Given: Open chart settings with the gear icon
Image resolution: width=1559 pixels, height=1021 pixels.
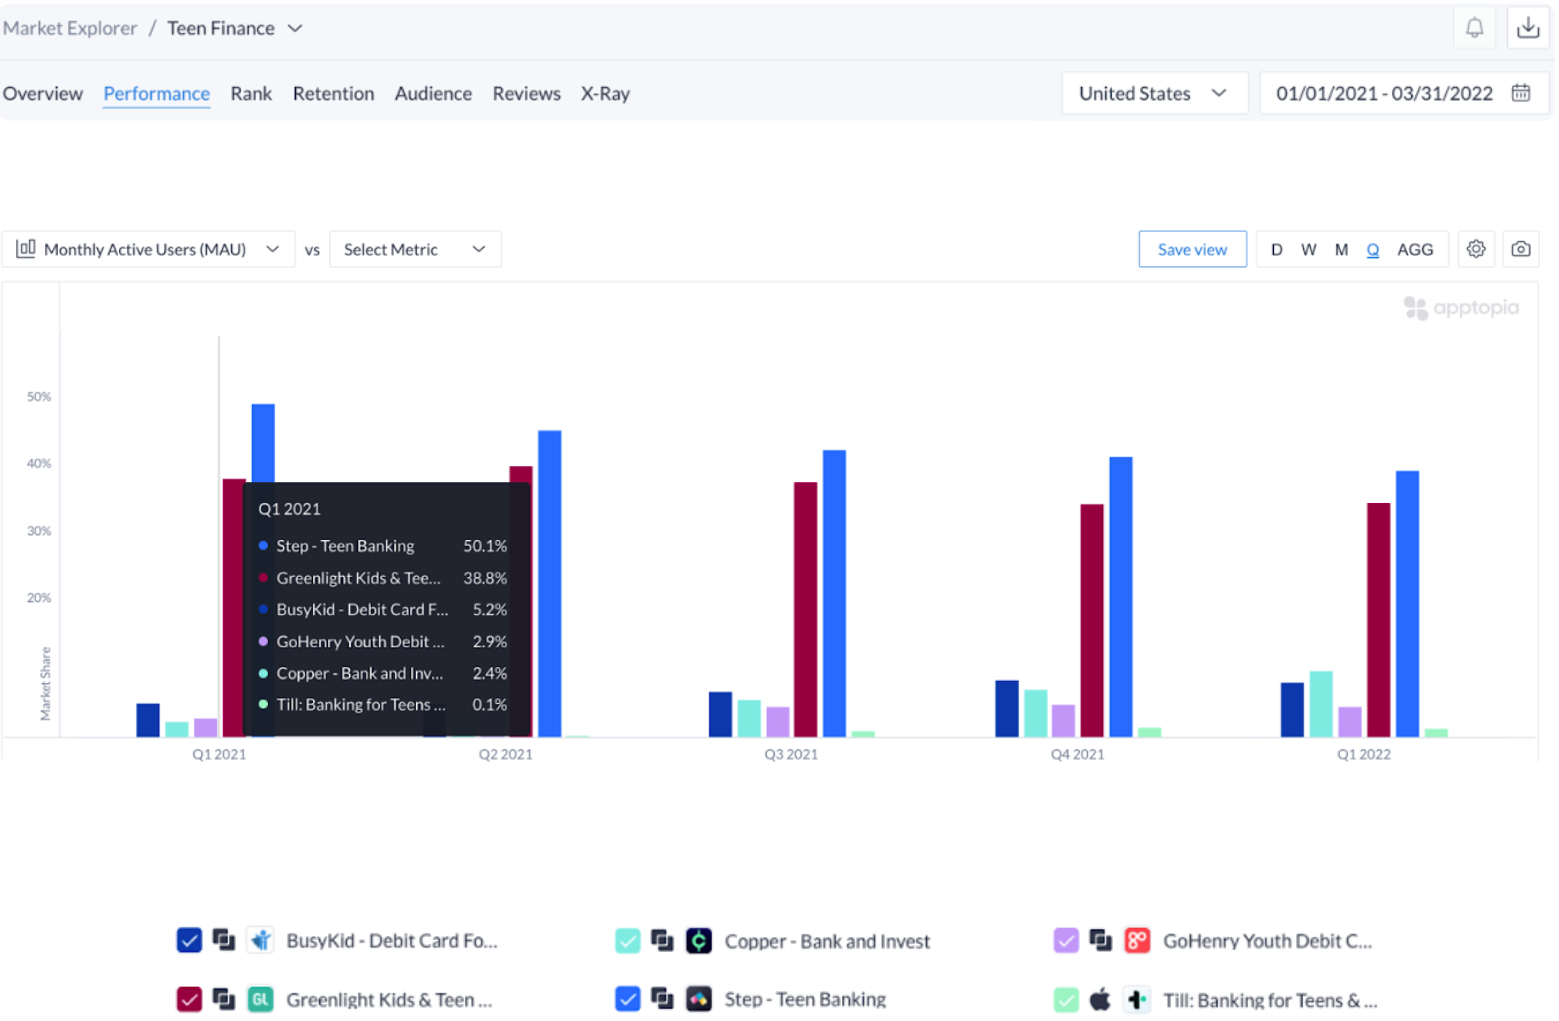Looking at the screenshot, I should pos(1476,249).
